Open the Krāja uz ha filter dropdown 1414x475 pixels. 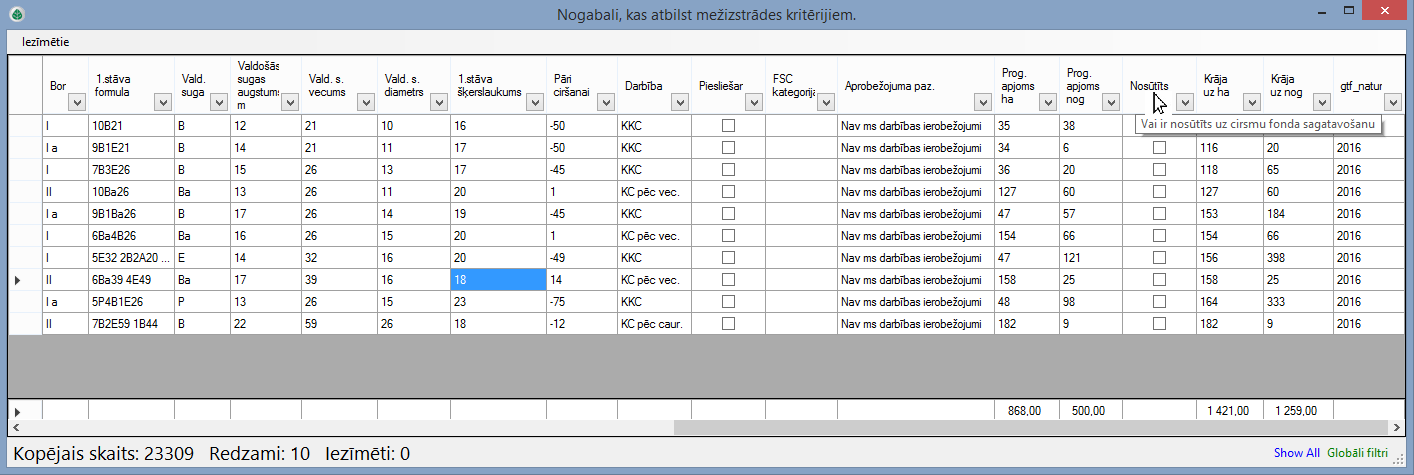(1250, 102)
